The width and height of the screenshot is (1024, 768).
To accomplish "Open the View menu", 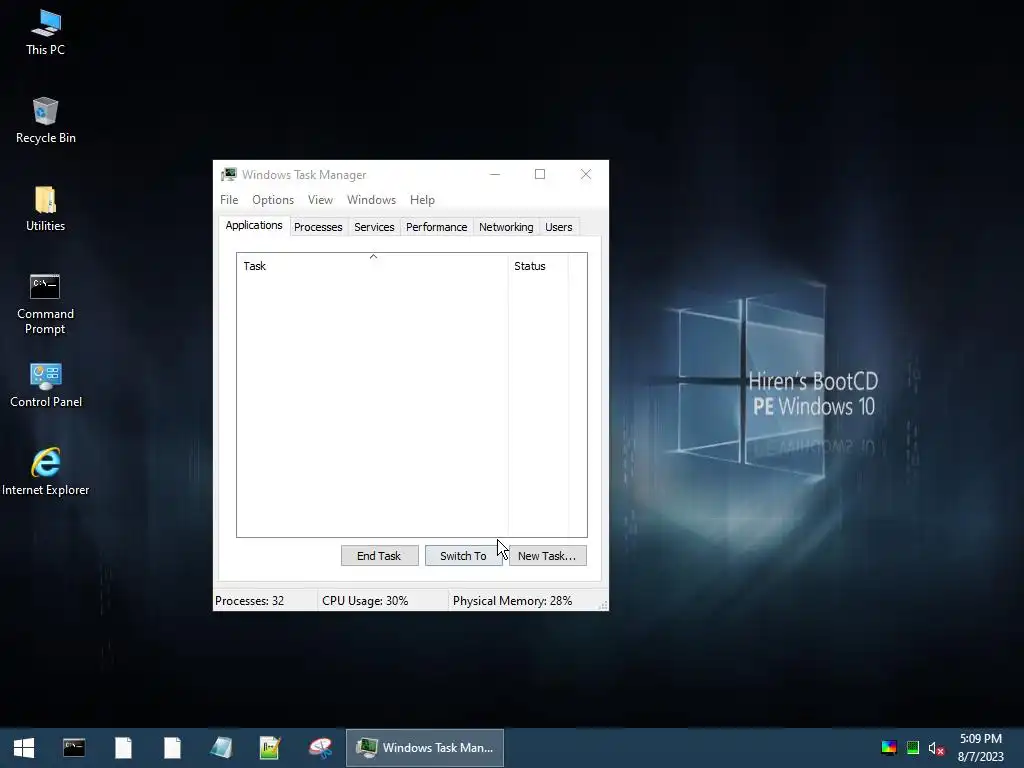I will (320, 200).
